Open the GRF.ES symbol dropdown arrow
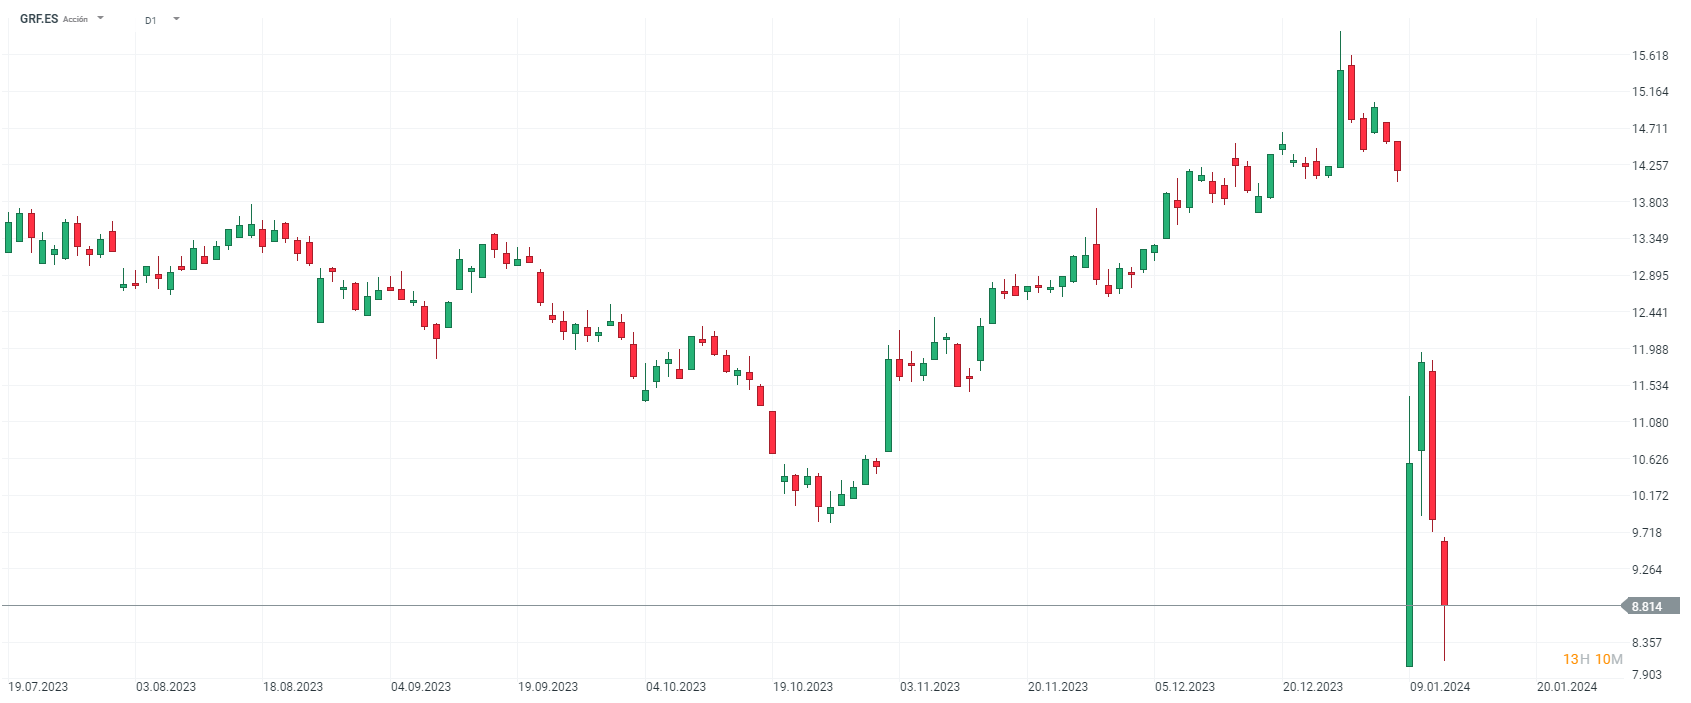This screenshot has height=703, width=1691. click(x=101, y=18)
